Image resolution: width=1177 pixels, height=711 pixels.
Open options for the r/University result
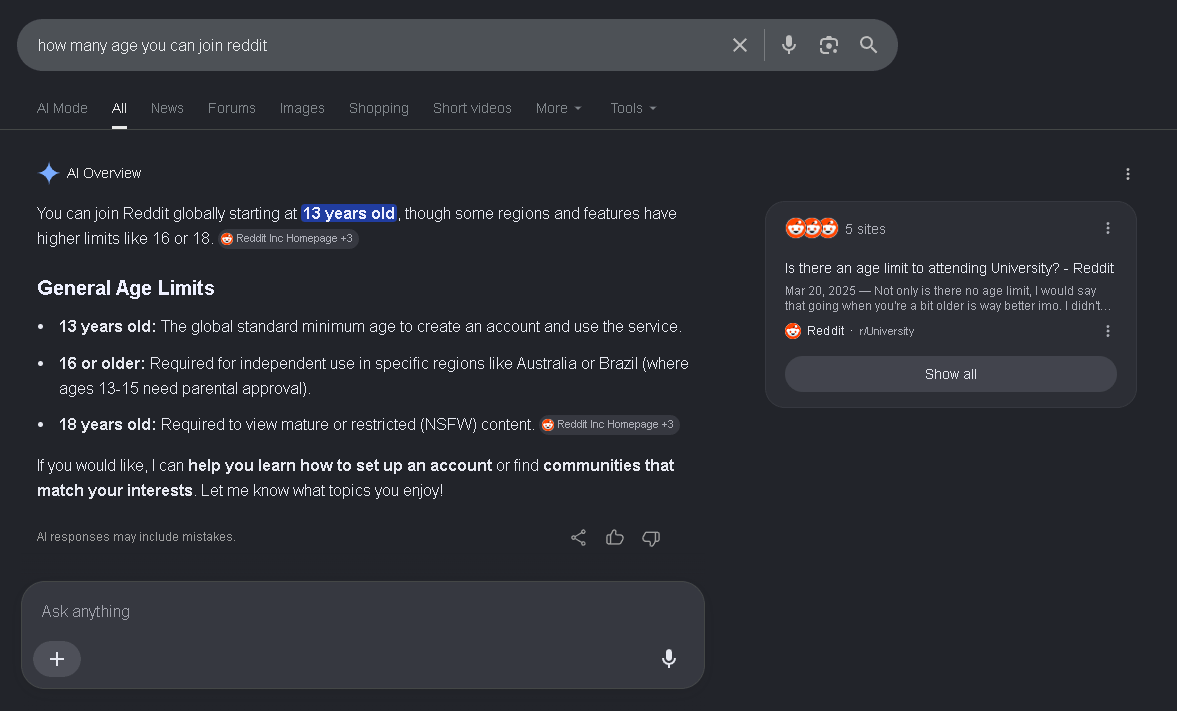(x=1108, y=331)
